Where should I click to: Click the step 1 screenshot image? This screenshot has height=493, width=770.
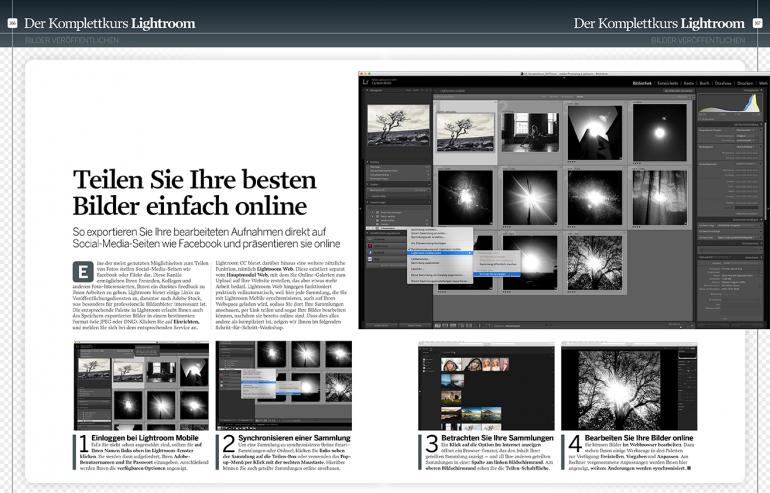tap(141, 386)
